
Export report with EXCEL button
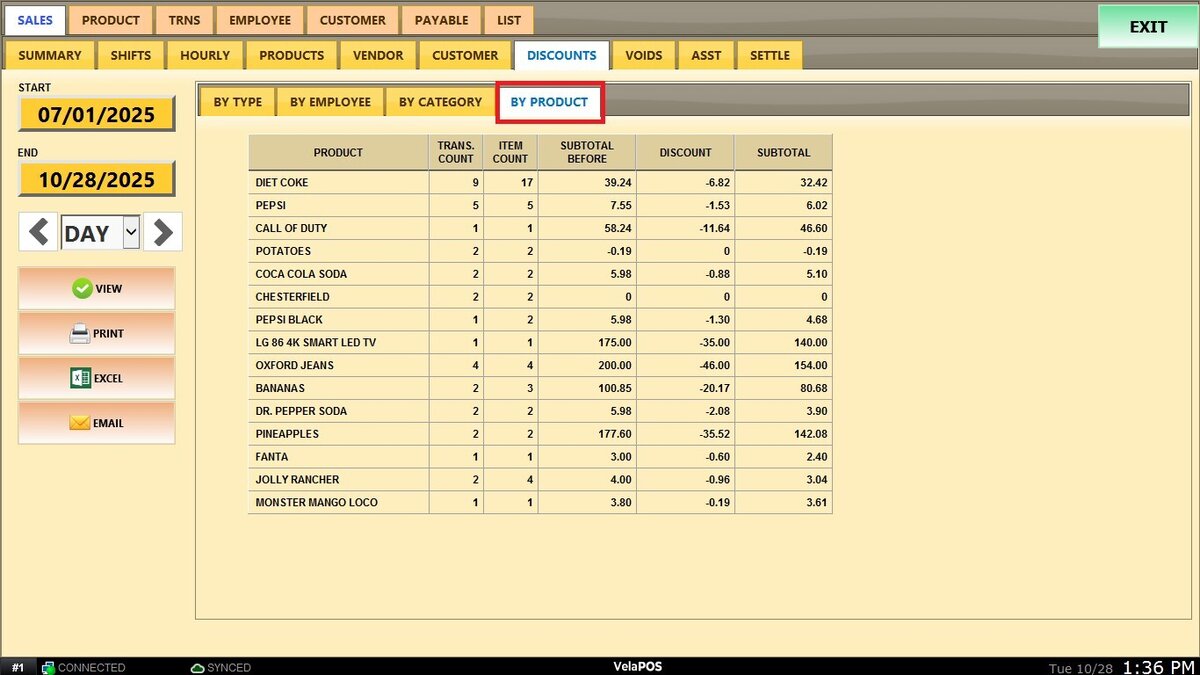(96, 378)
